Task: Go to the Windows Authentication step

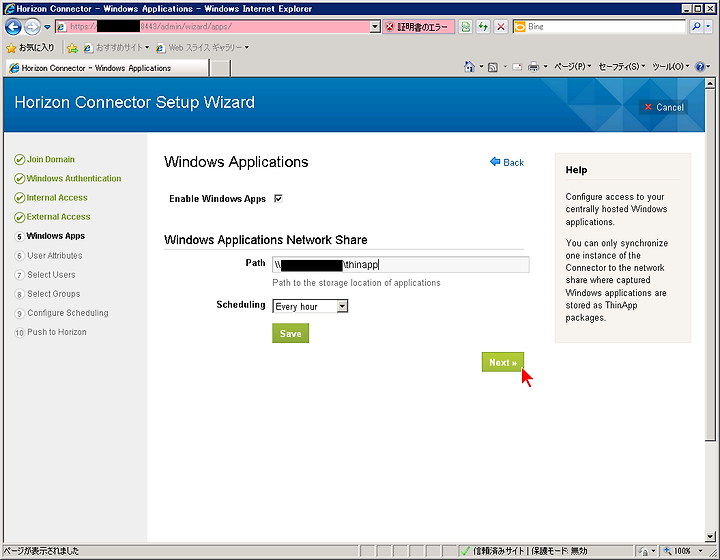Action: coord(73,178)
